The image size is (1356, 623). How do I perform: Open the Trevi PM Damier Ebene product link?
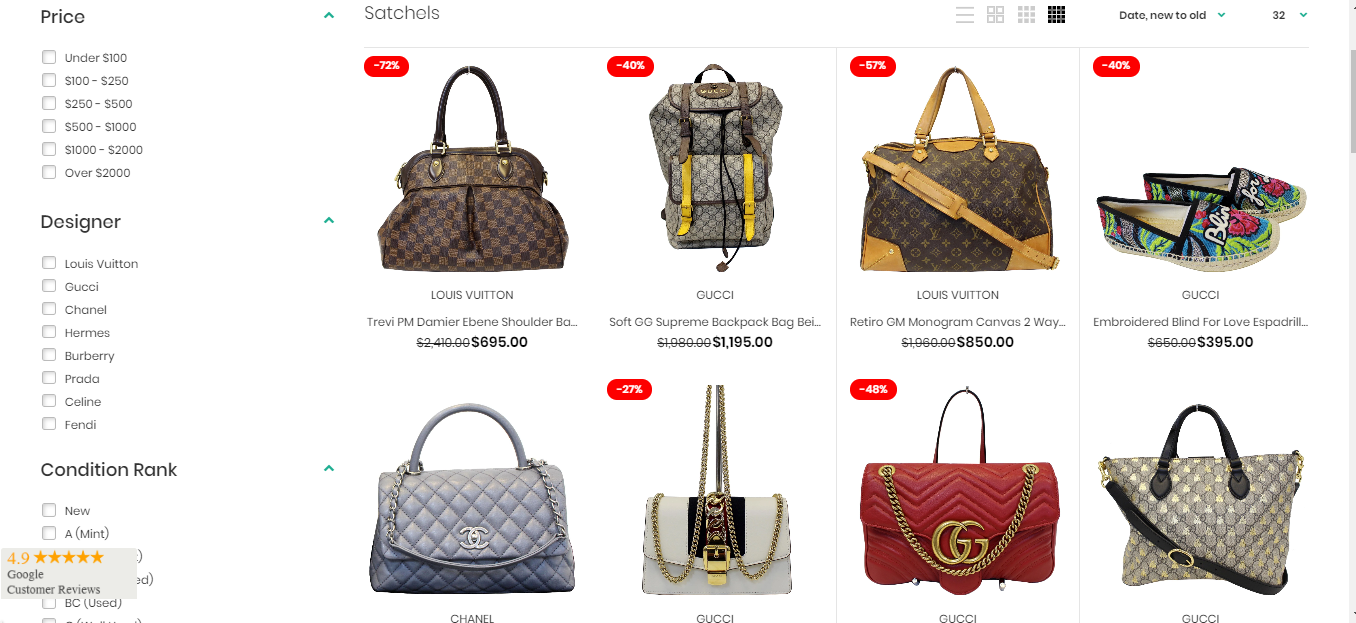coord(472,322)
